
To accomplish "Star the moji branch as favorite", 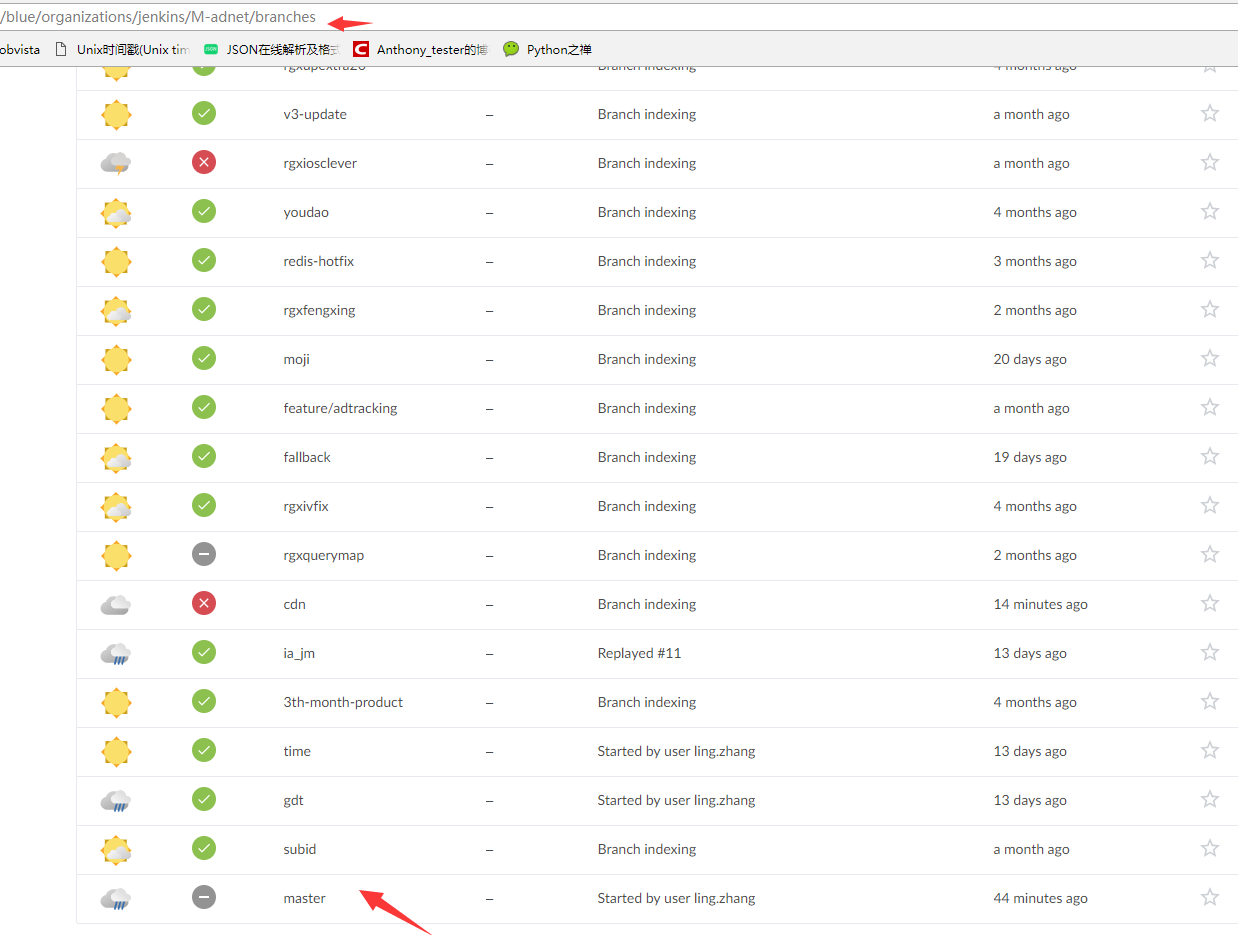I will pyautogui.click(x=1209, y=358).
